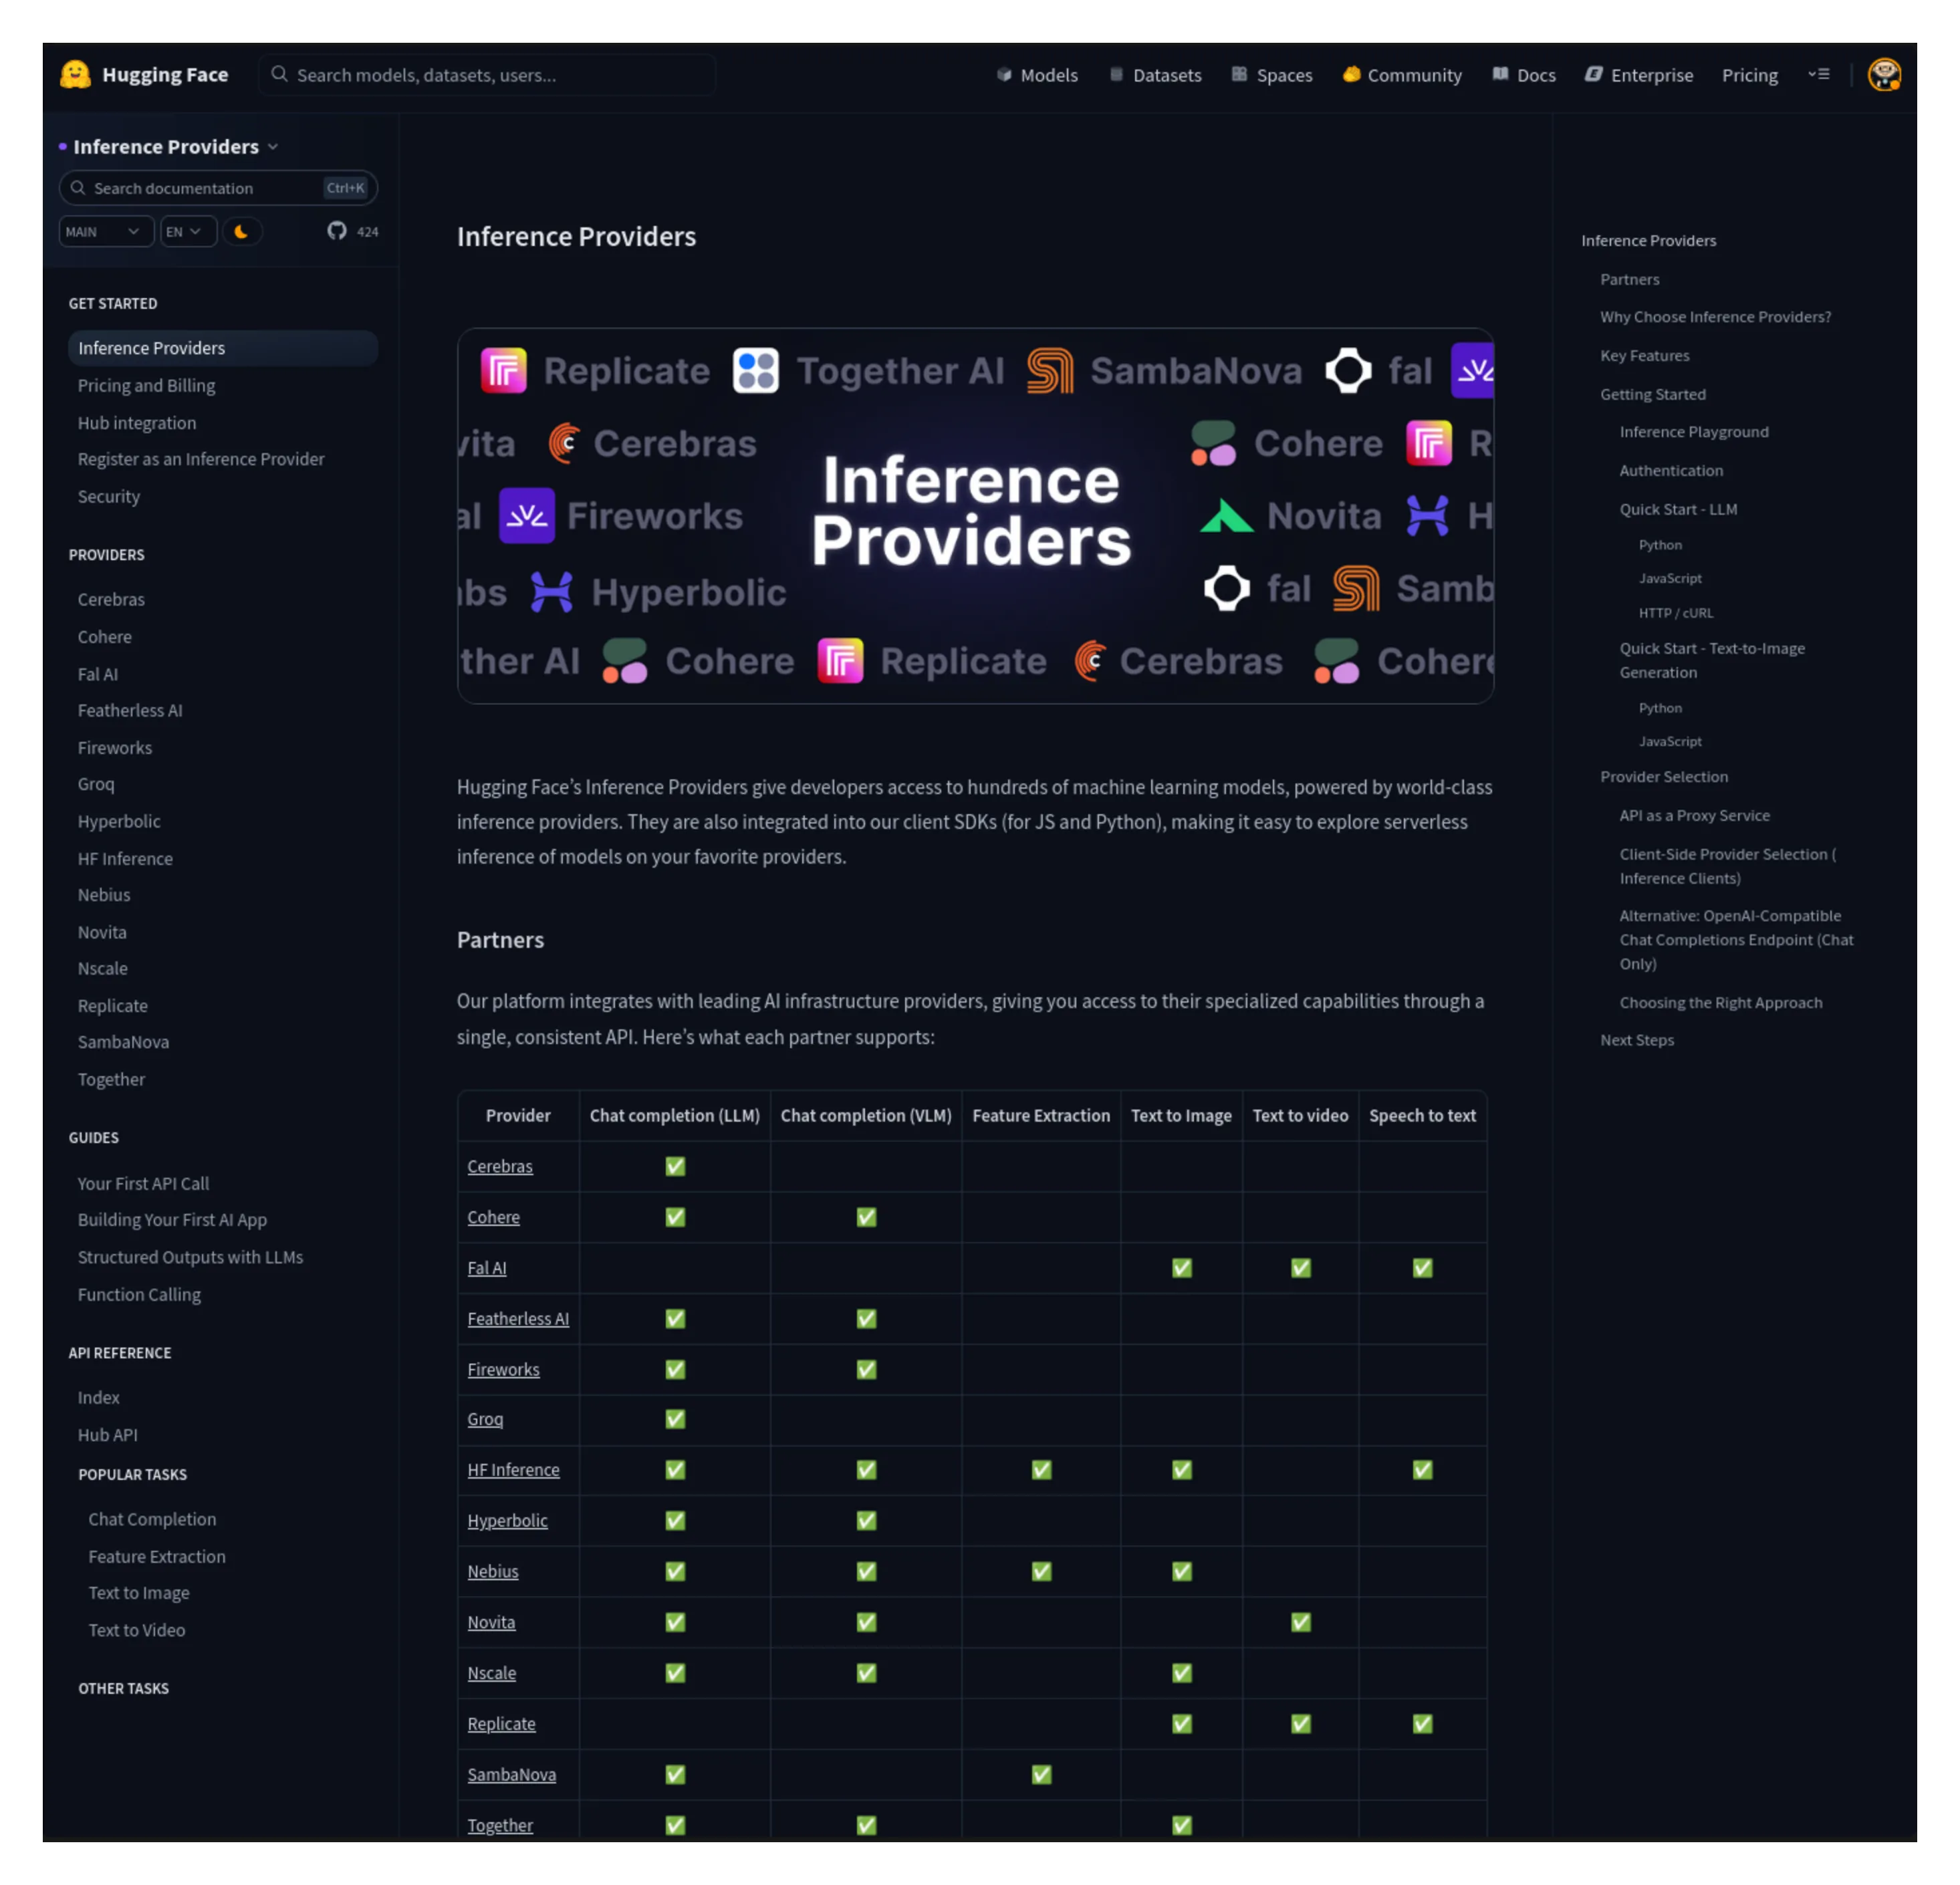
Task: Open Chat Completion under Popular Tasks
Action: 152,1518
